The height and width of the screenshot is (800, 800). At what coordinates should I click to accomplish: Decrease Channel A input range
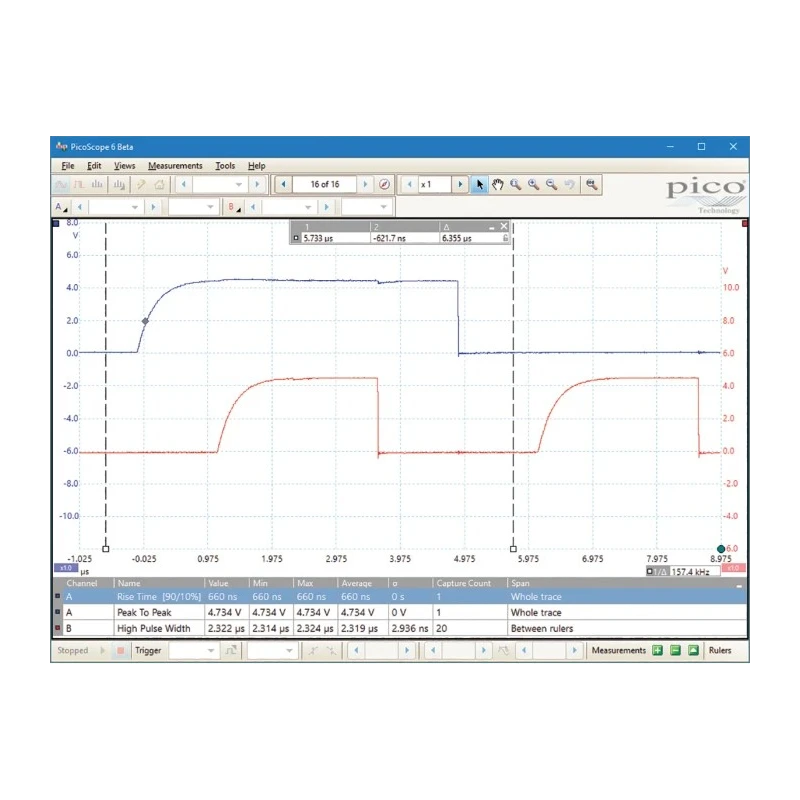click(x=80, y=207)
